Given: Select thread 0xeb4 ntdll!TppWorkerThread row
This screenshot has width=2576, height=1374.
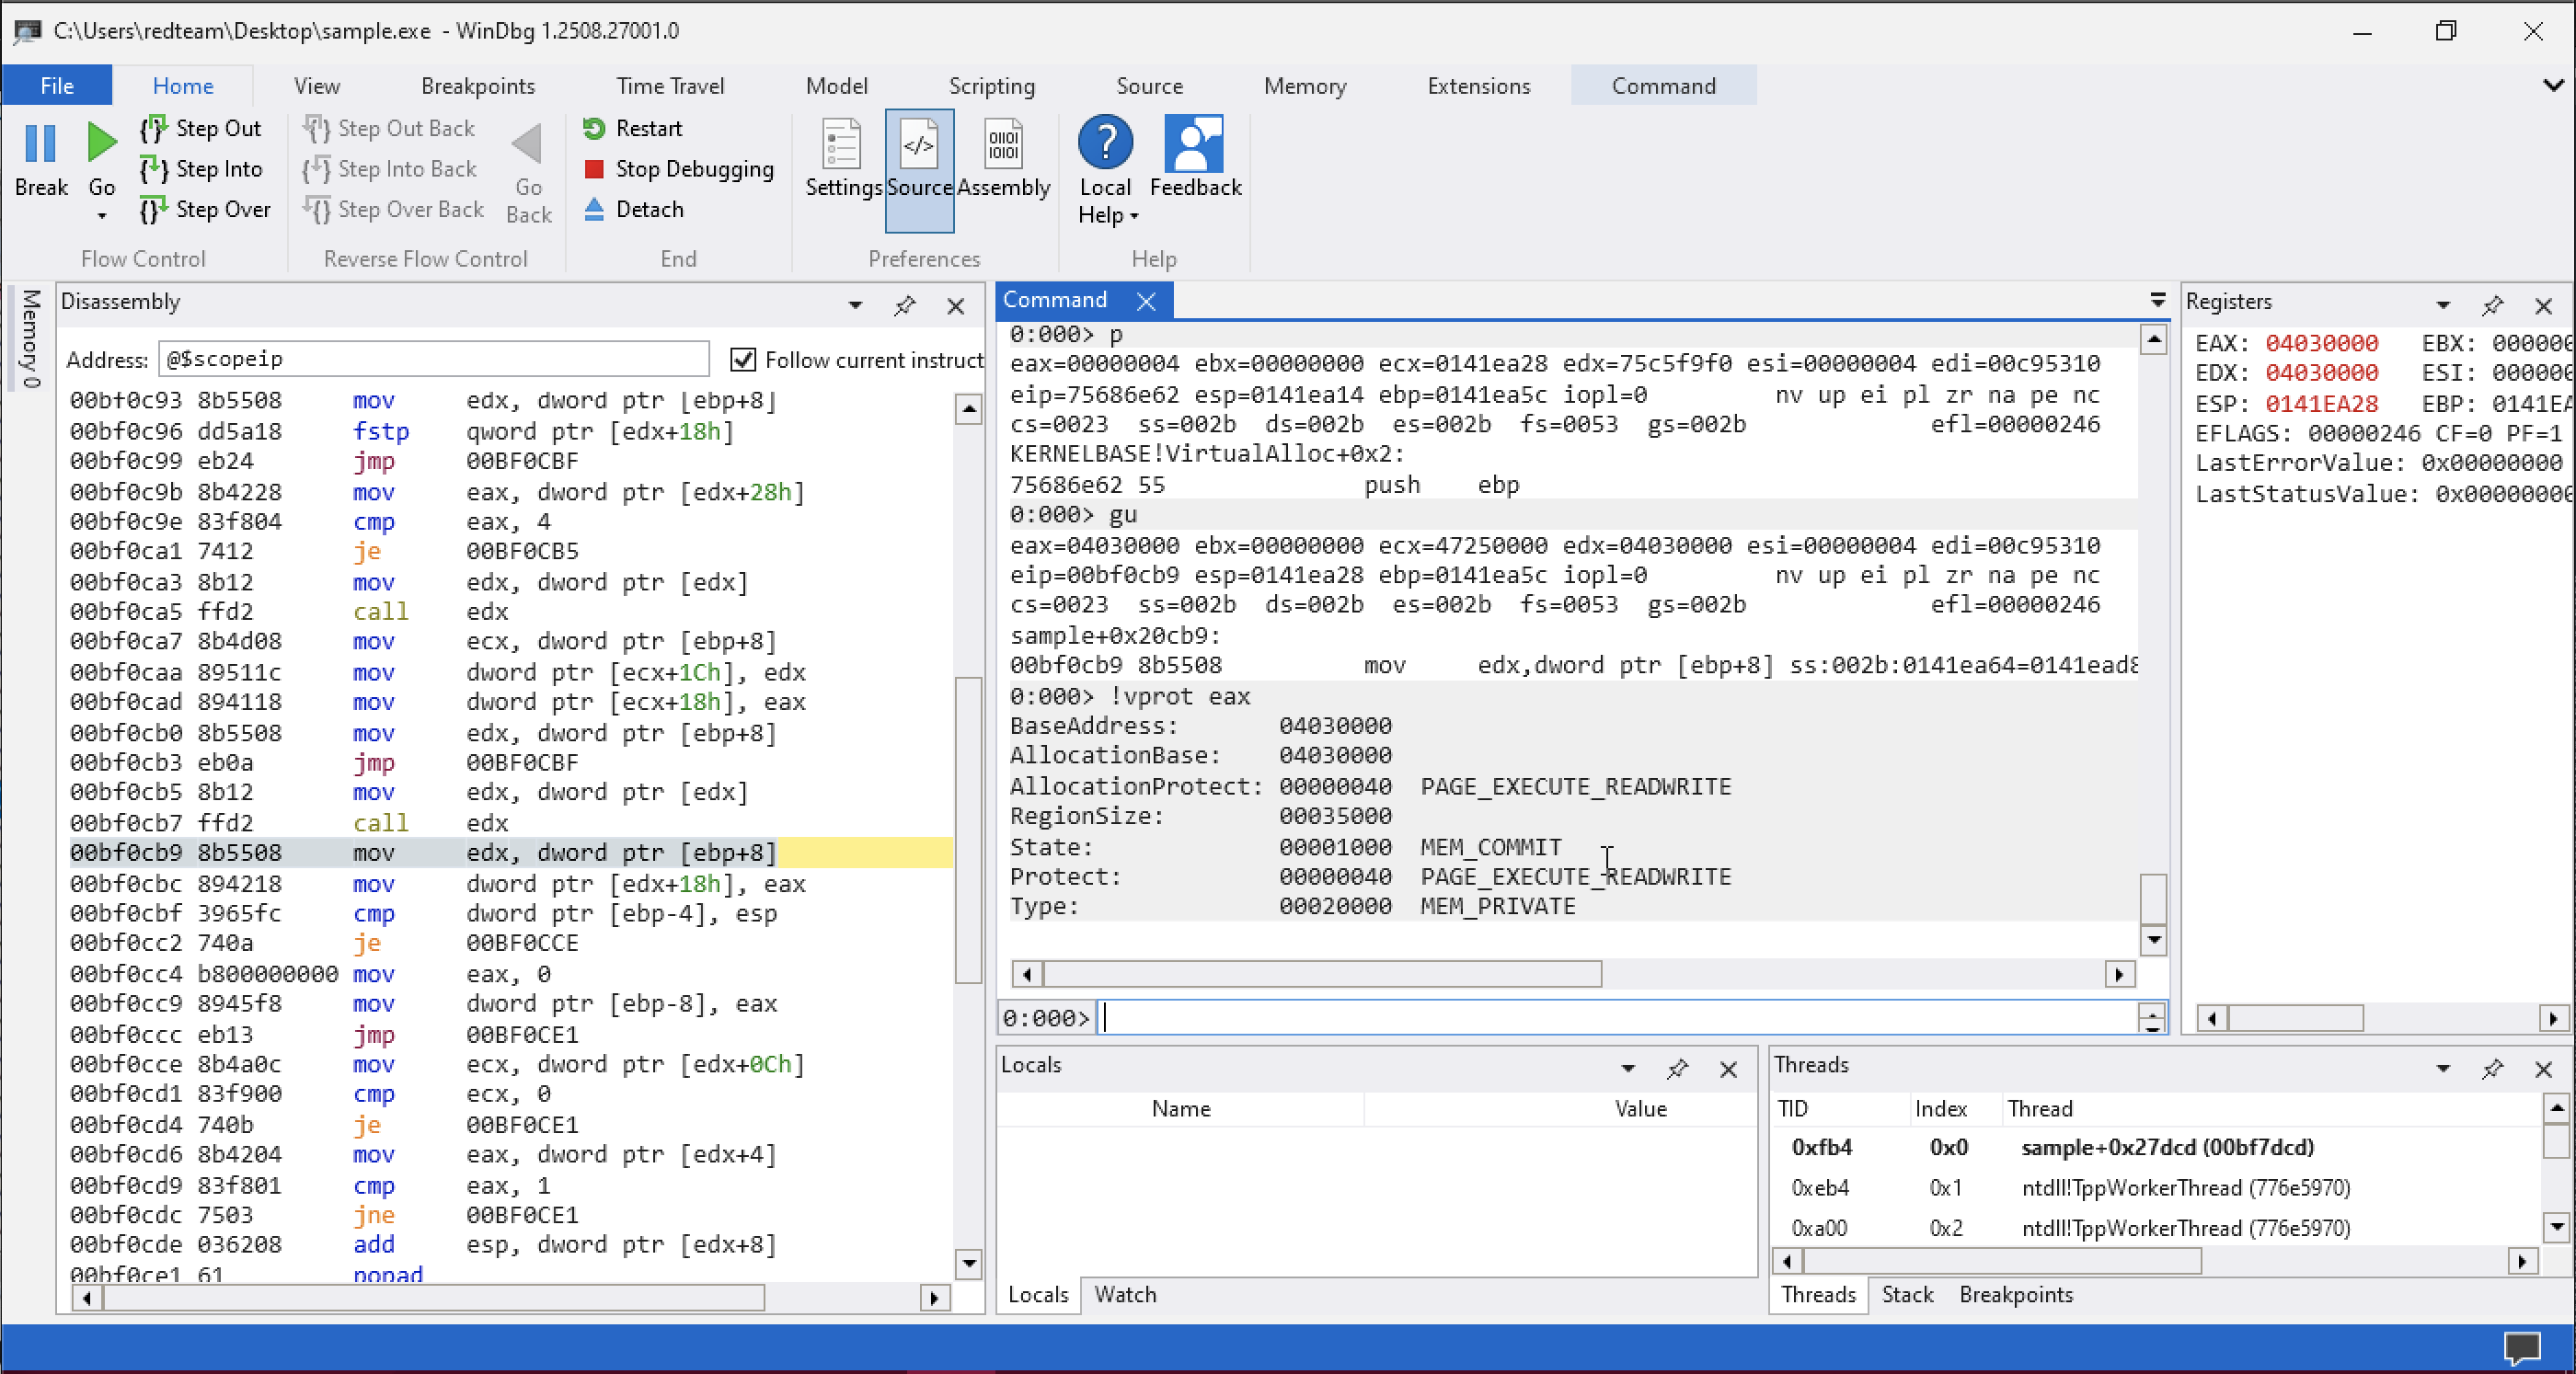Looking at the screenshot, I should [x=2156, y=1188].
